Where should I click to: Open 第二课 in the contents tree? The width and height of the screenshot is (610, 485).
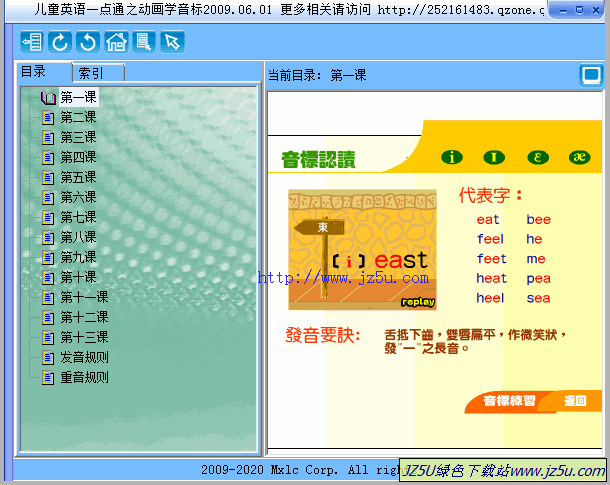click(x=78, y=117)
